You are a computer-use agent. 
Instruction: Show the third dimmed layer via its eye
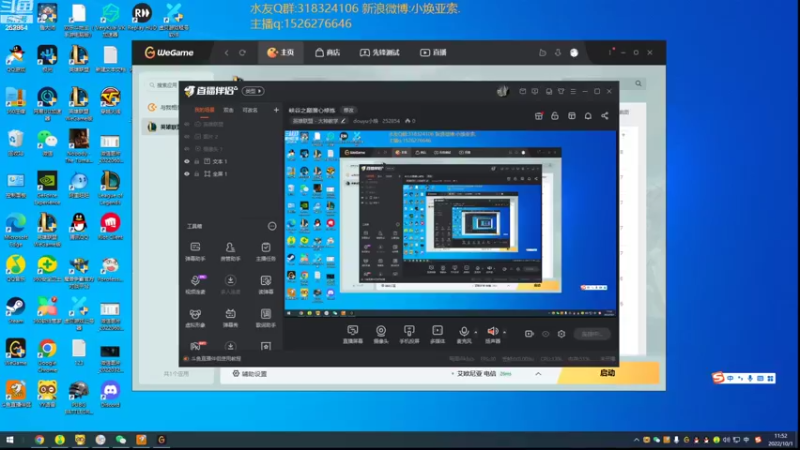[x=187, y=149]
